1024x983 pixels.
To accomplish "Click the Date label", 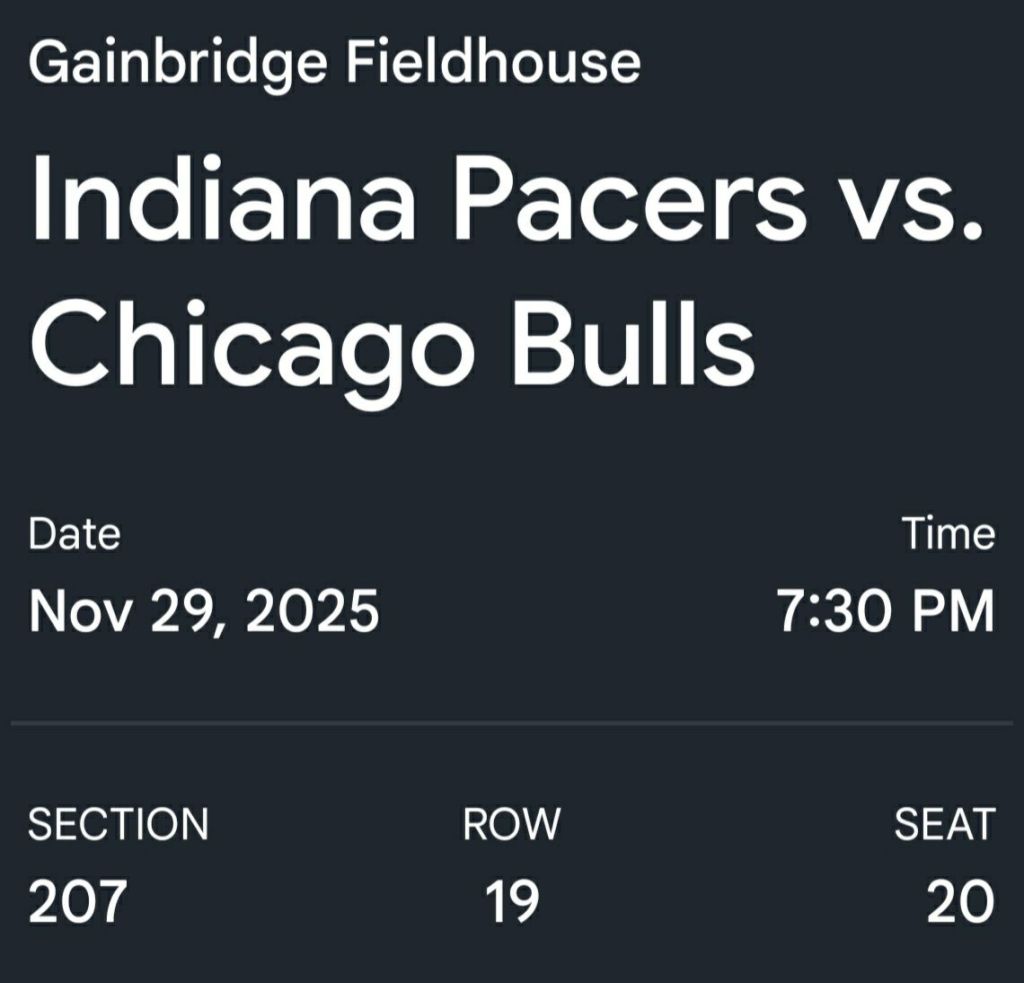I will click(74, 533).
